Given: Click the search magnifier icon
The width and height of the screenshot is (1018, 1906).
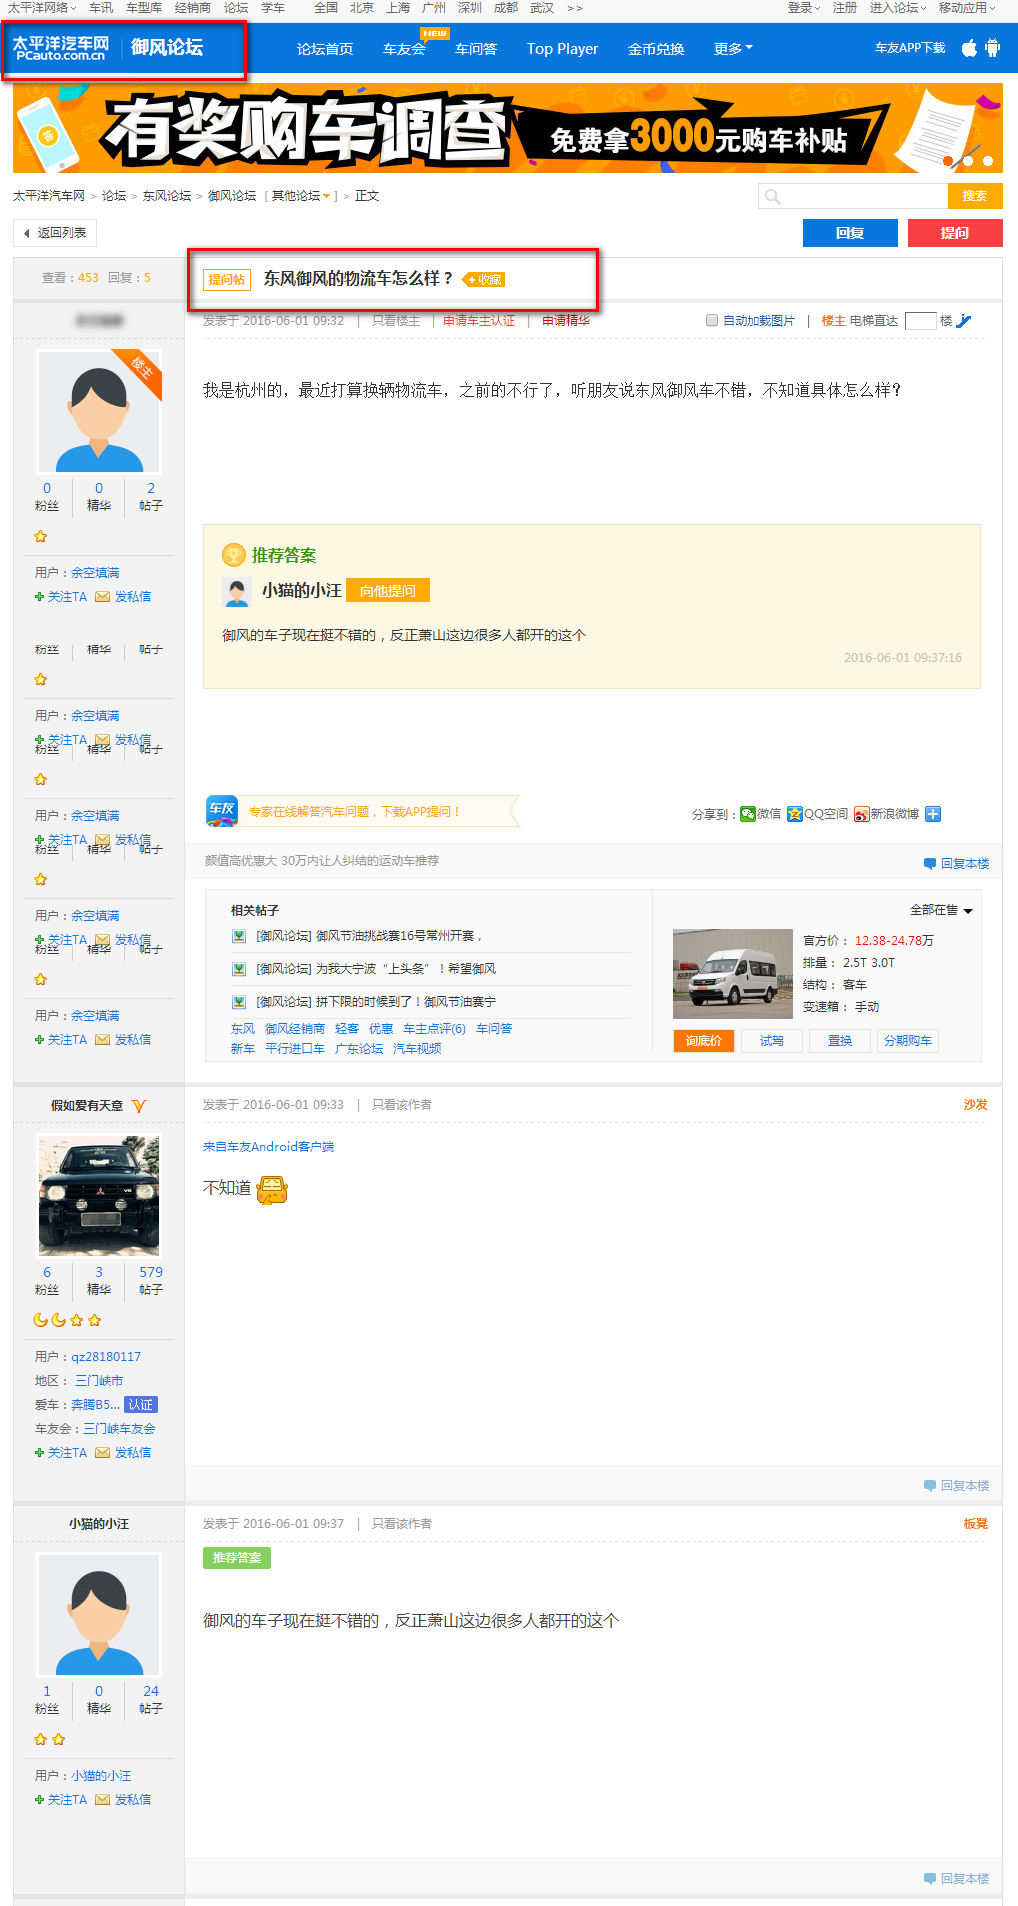Looking at the screenshot, I should [x=772, y=196].
